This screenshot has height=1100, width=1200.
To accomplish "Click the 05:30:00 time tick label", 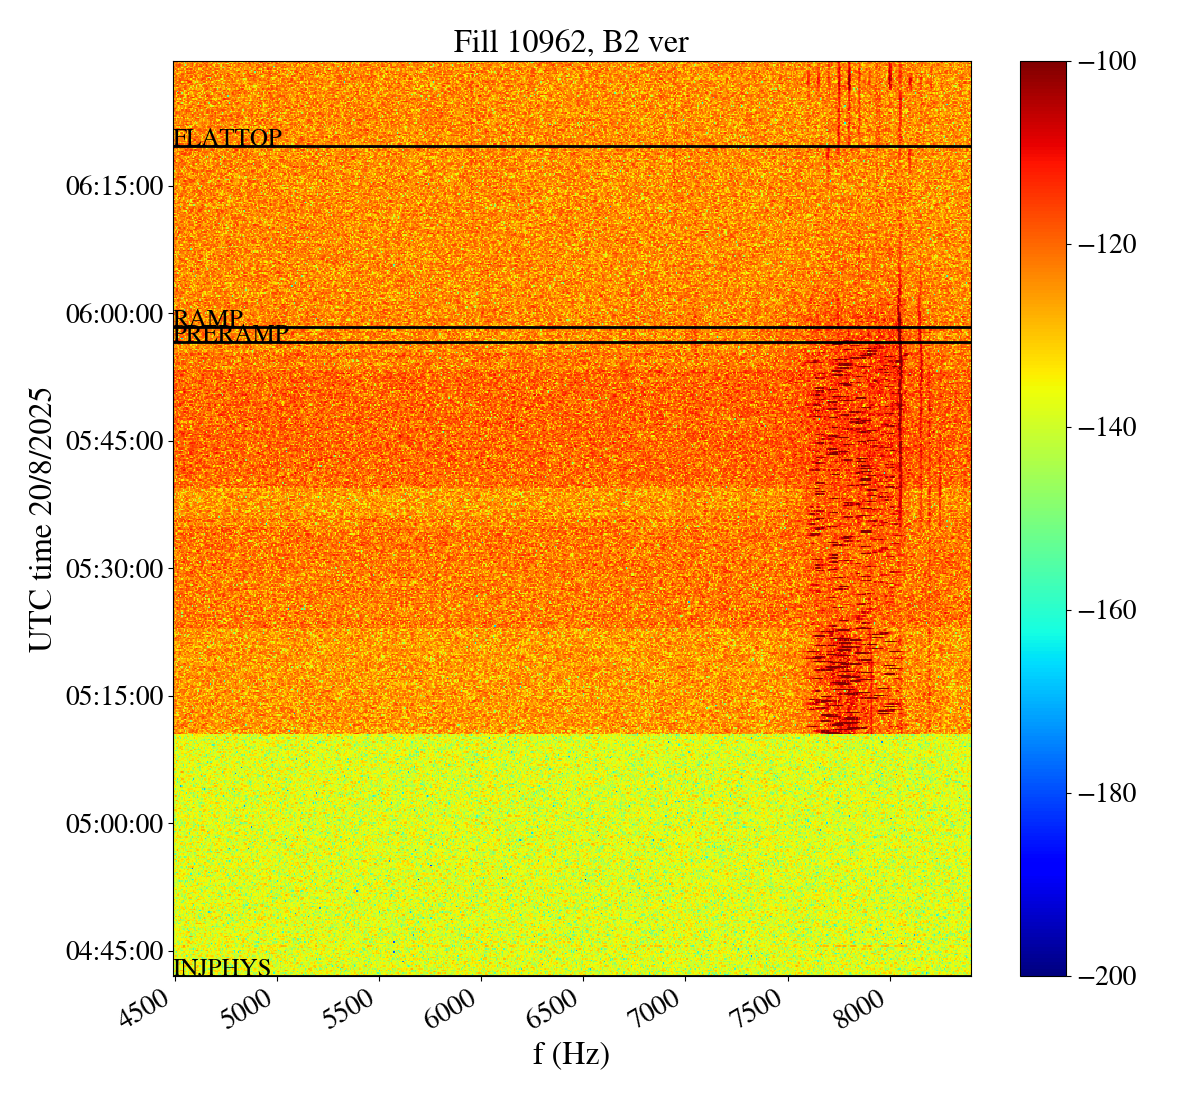I will 114,569.
